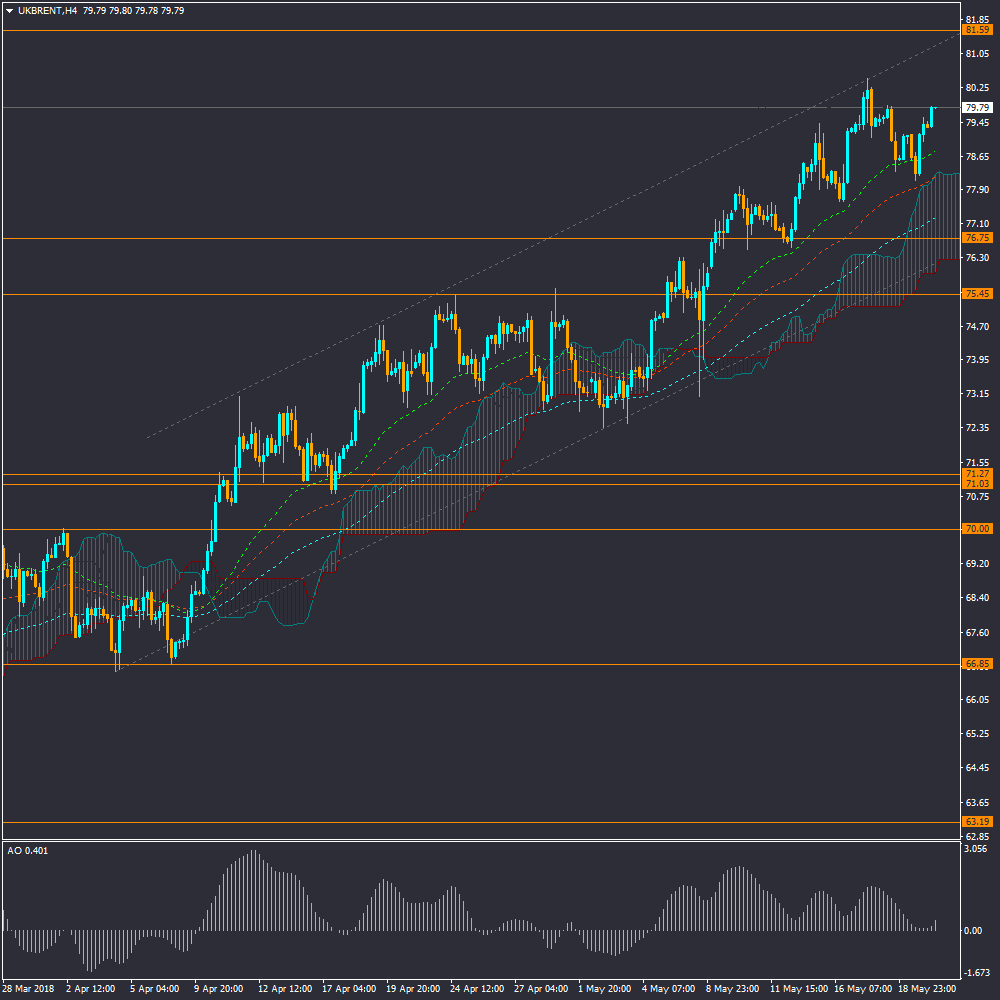
Task: Click the 12 Apr 12:00 time label
Action: pos(287,988)
